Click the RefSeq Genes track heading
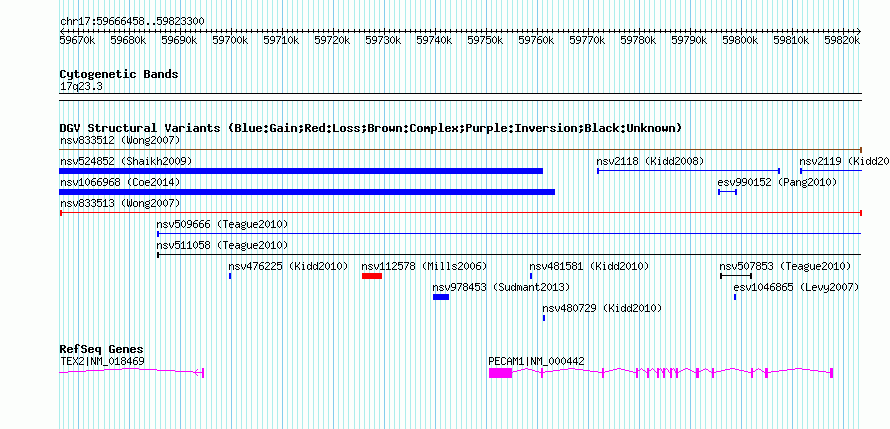890x429 pixels. [x=102, y=349]
